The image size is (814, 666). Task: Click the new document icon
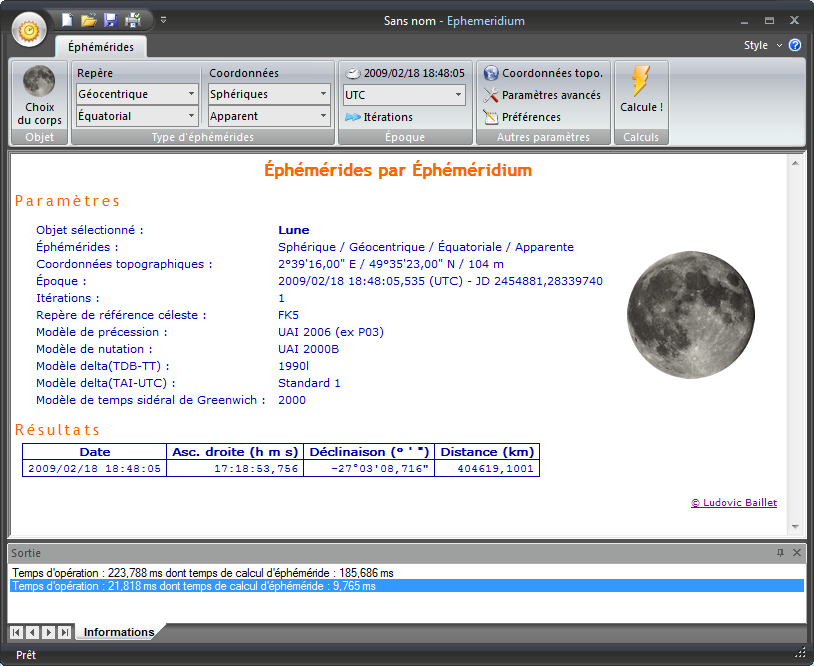point(67,20)
